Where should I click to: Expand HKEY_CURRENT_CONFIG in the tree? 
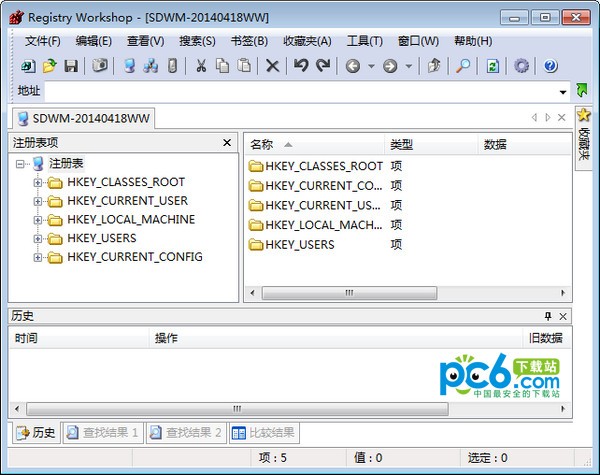[x=38, y=258]
